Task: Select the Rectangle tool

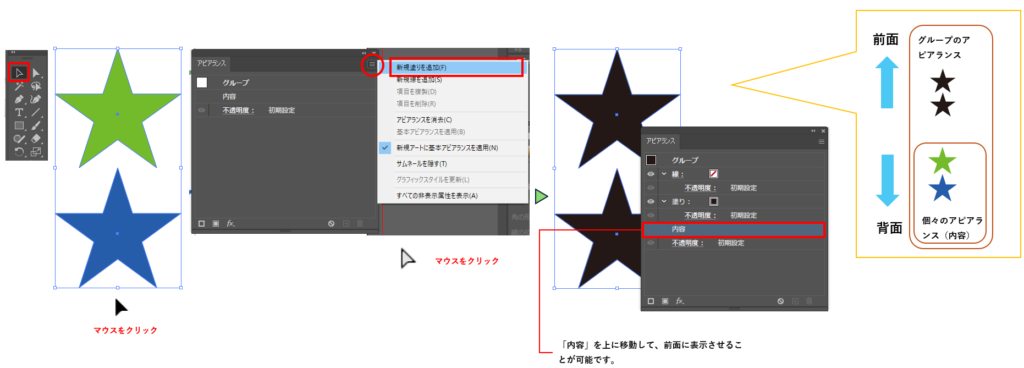Action: click(19, 125)
